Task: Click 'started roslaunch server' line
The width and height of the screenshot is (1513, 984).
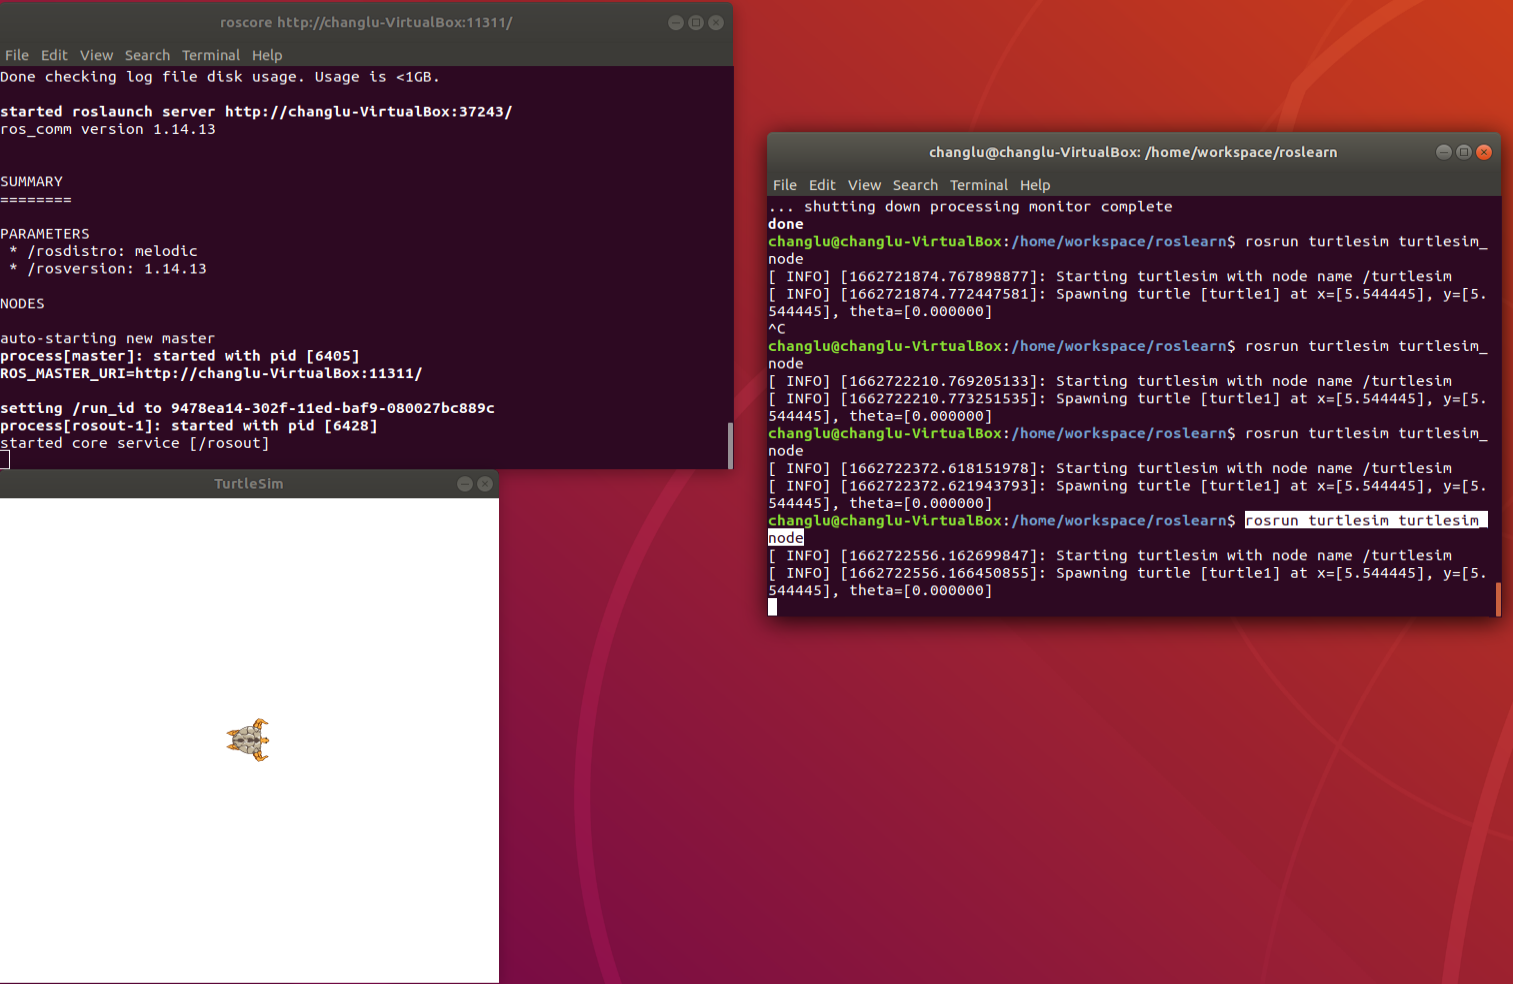Action: 256,112
